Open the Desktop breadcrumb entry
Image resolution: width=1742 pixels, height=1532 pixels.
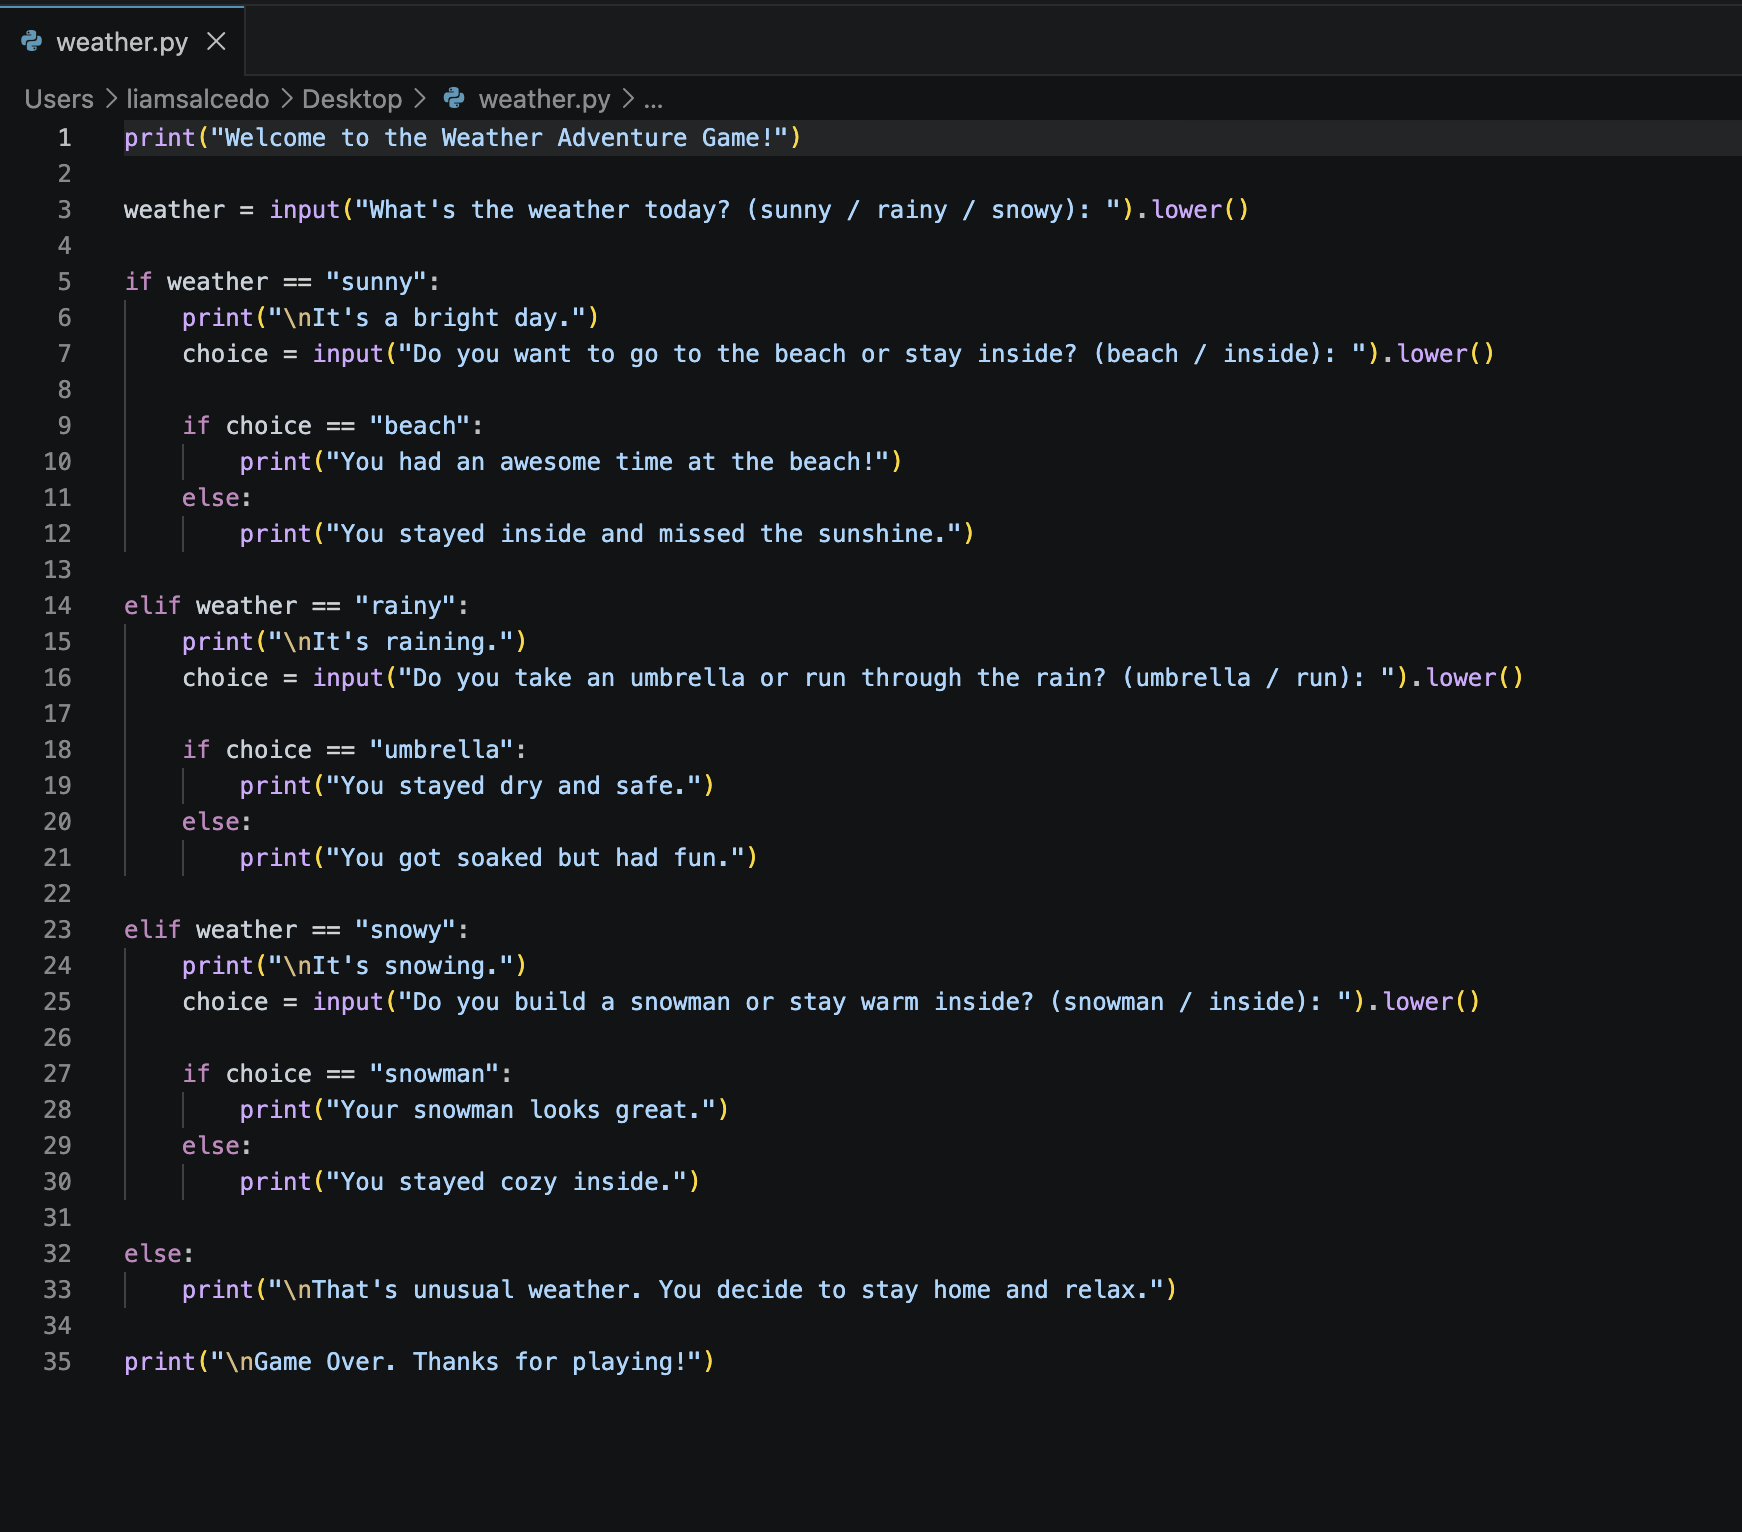(351, 98)
